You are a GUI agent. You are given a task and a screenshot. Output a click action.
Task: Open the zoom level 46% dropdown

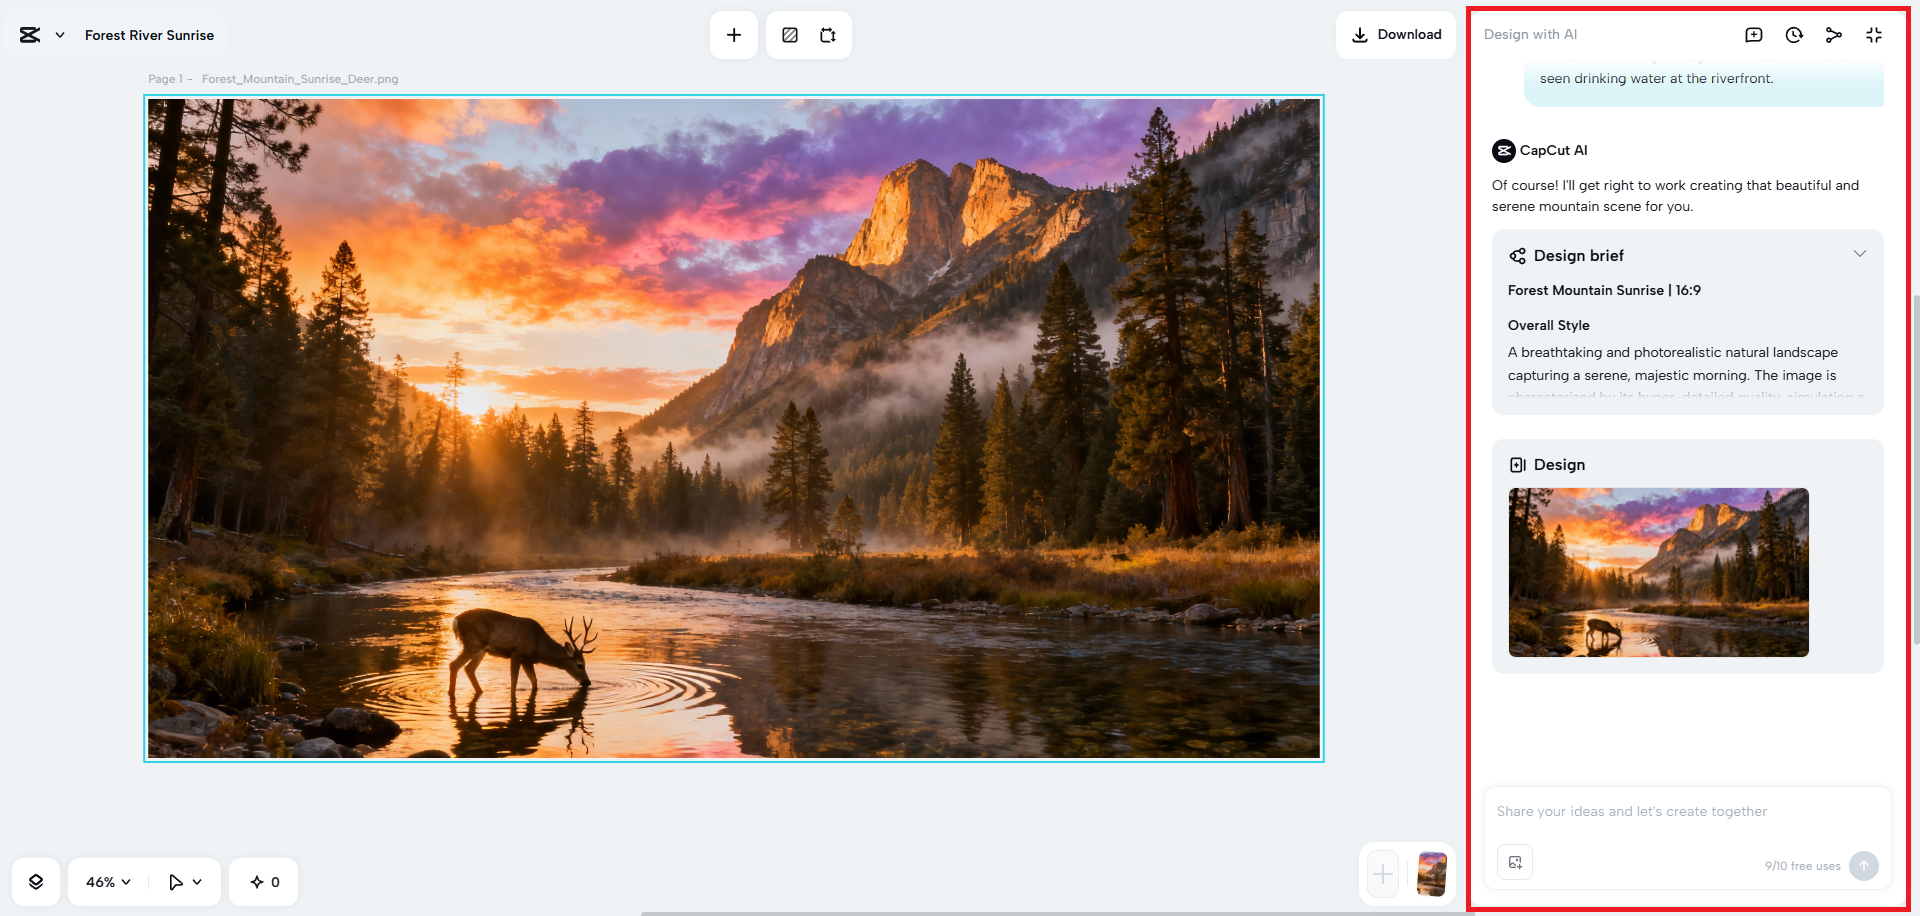click(x=106, y=881)
